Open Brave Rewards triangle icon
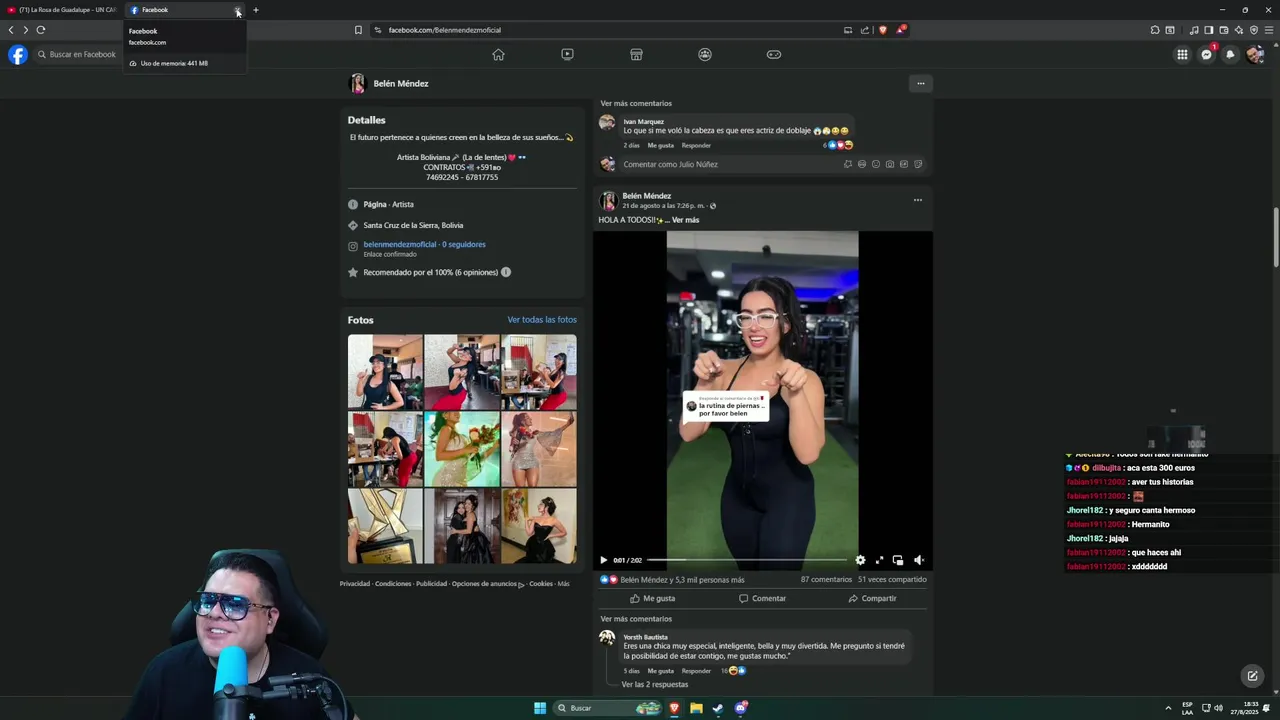1280x720 pixels. coord(900,30)
